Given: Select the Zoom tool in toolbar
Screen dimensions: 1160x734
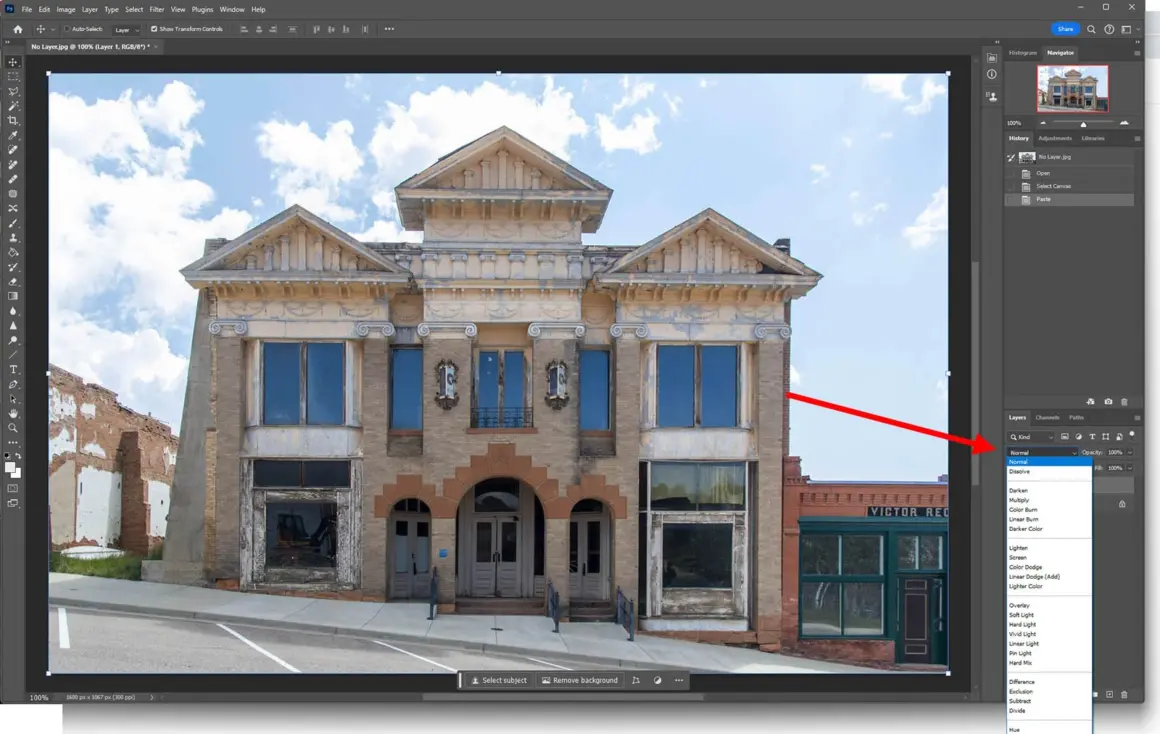Looking at the screenshot, I should [x=13, y=428].
